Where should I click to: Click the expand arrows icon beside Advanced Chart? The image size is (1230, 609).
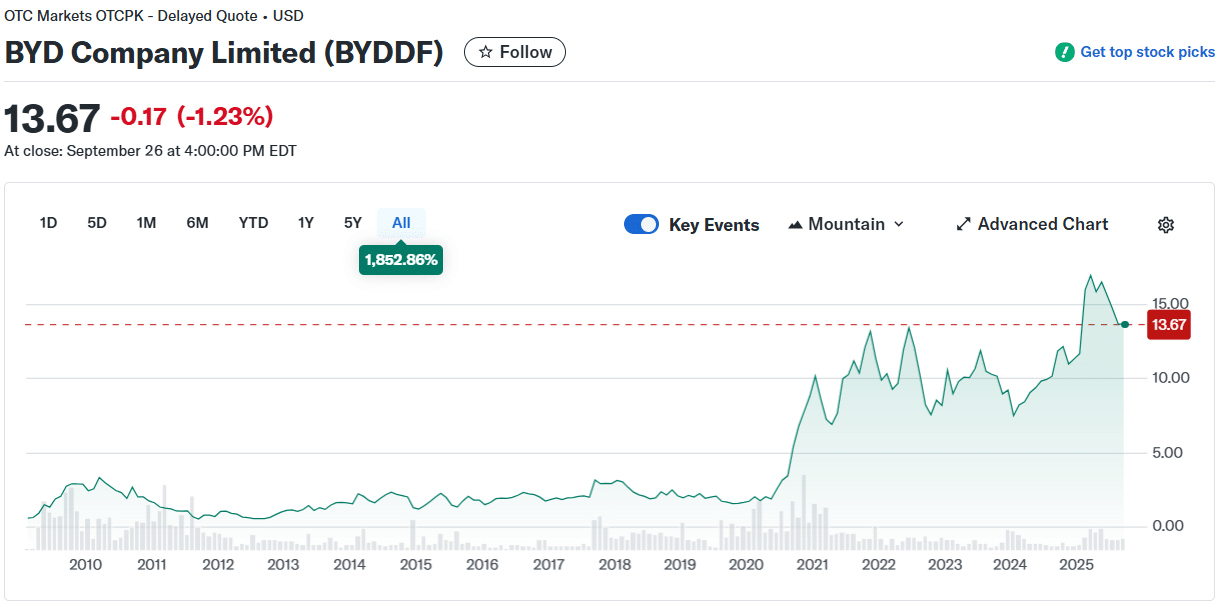pyautogui.click(x=964, y=225)
